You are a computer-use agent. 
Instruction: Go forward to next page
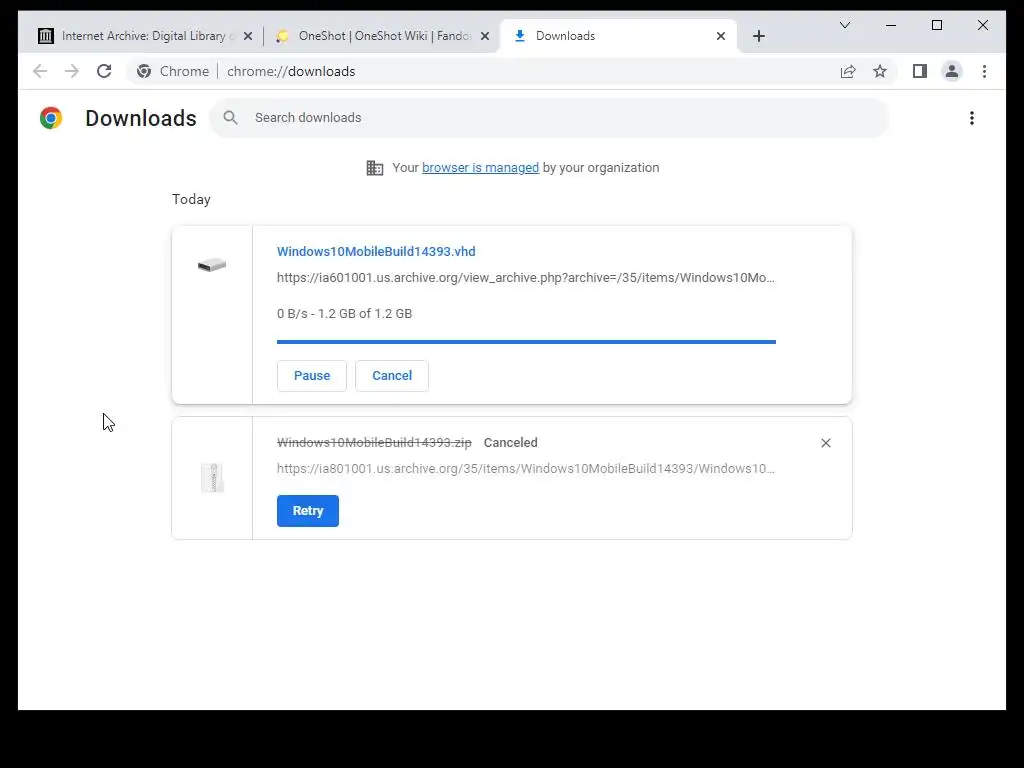(x=72, y=71)
